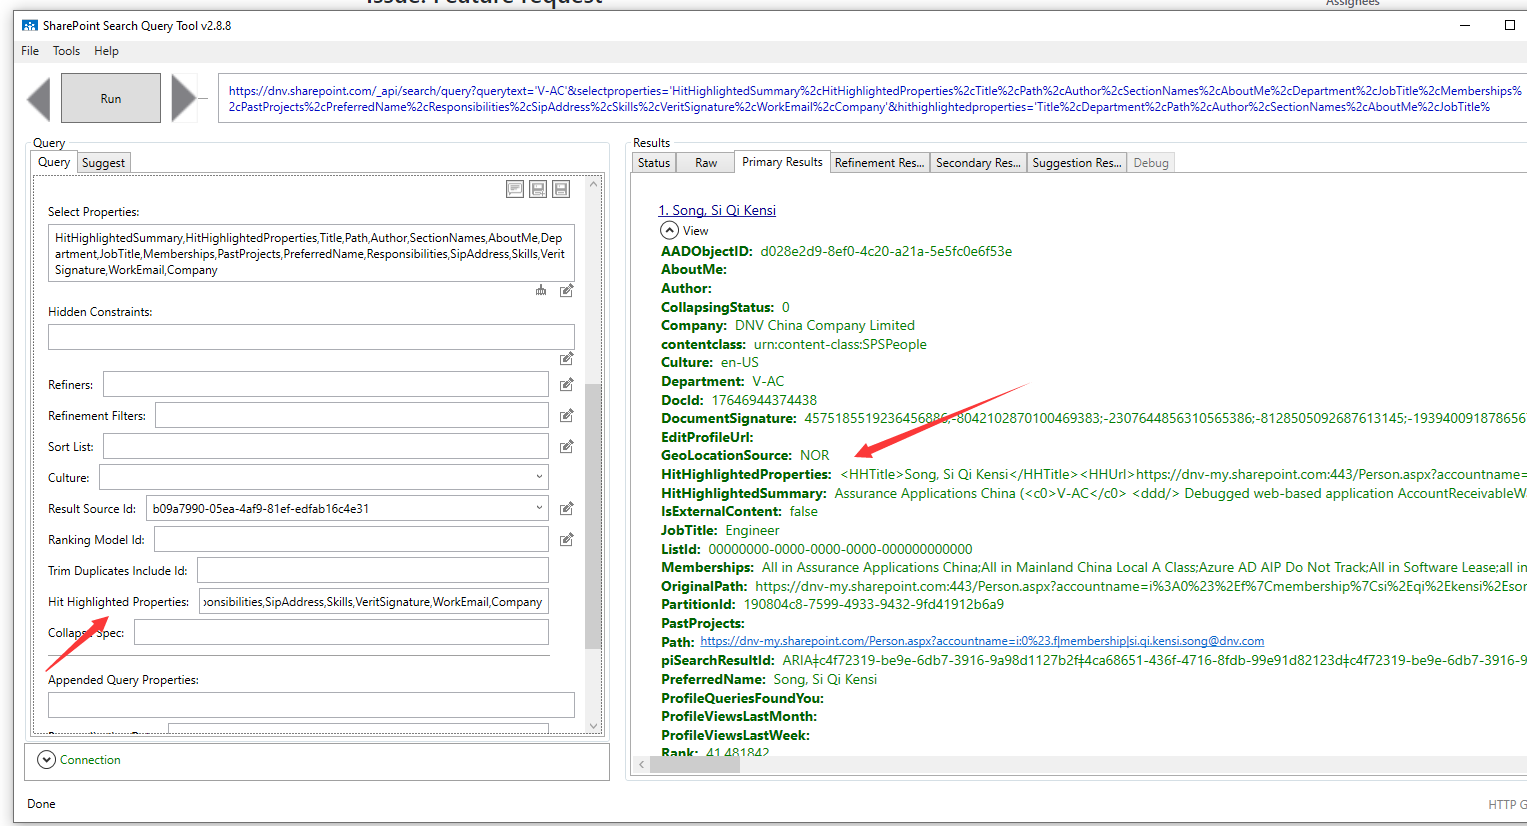Open the Result Source Id dropdown
Image resolution: width=1527 pixels, height=826 pixels.
point(539,508)
